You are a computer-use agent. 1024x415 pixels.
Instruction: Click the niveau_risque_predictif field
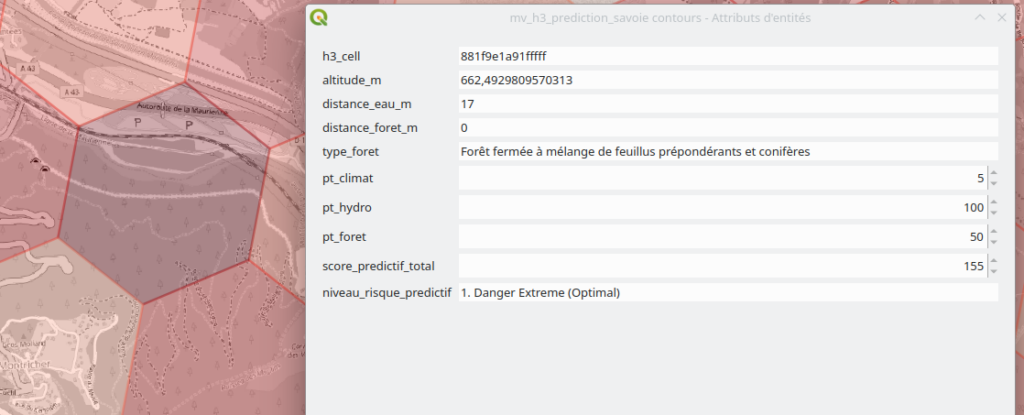tap(727, 294)
